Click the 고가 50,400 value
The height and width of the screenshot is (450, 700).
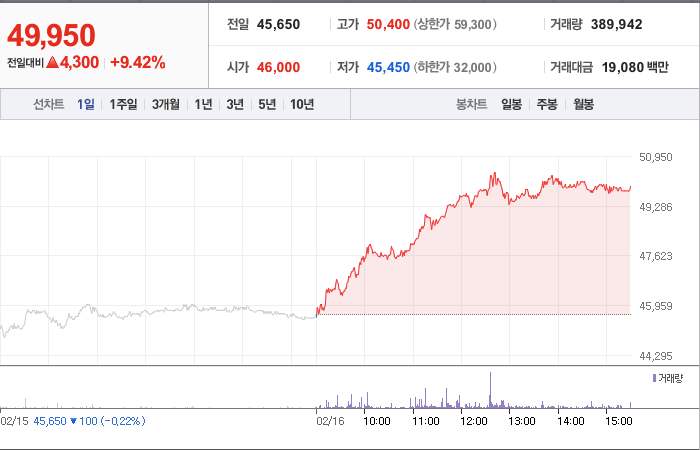click(388, 24)
